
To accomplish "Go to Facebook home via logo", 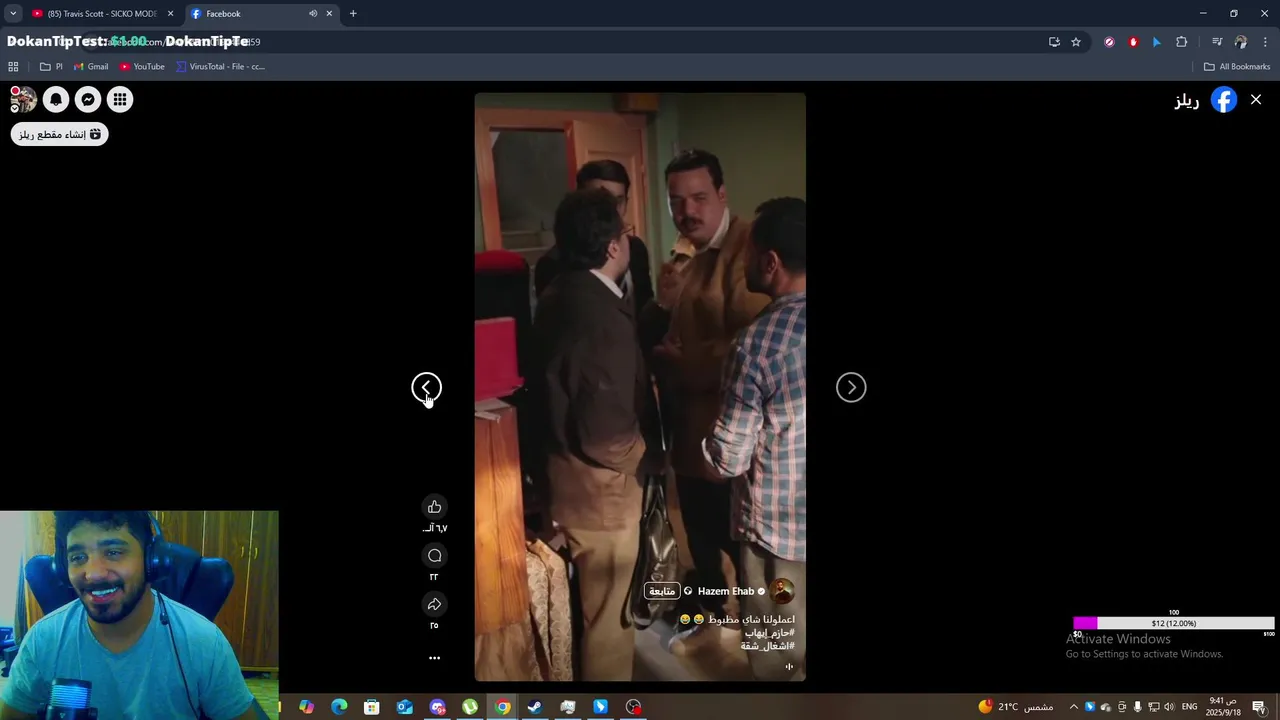I will point(1224,100).
